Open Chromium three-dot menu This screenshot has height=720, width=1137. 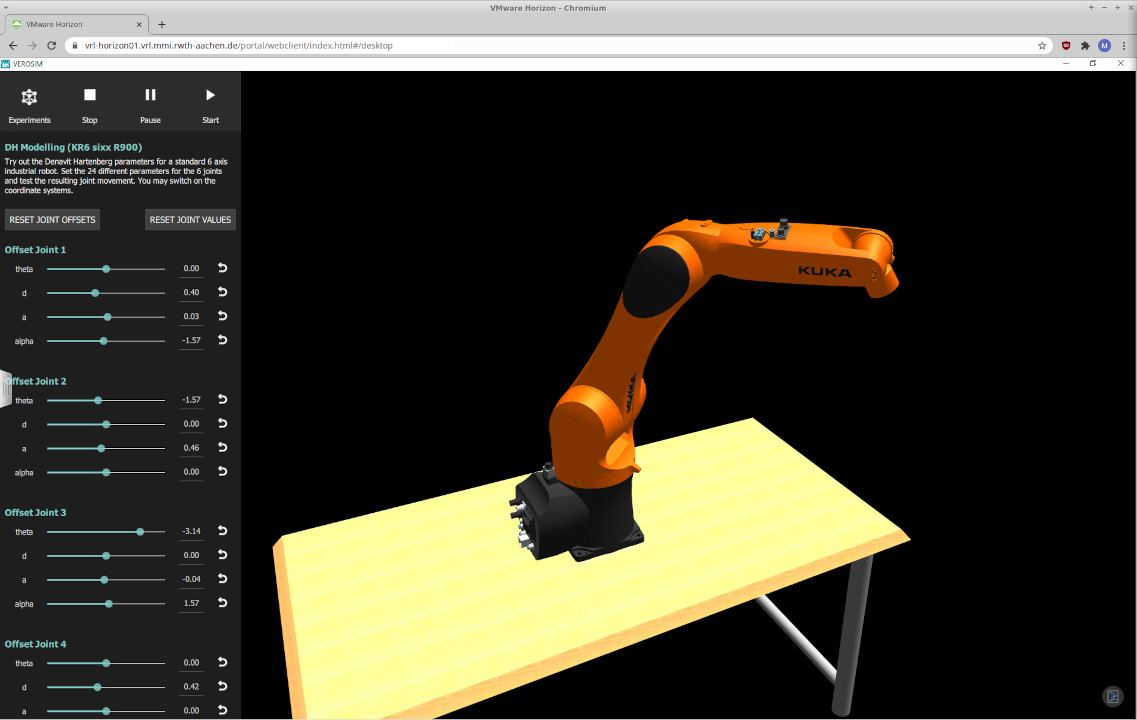click(x=1124, y=45)
